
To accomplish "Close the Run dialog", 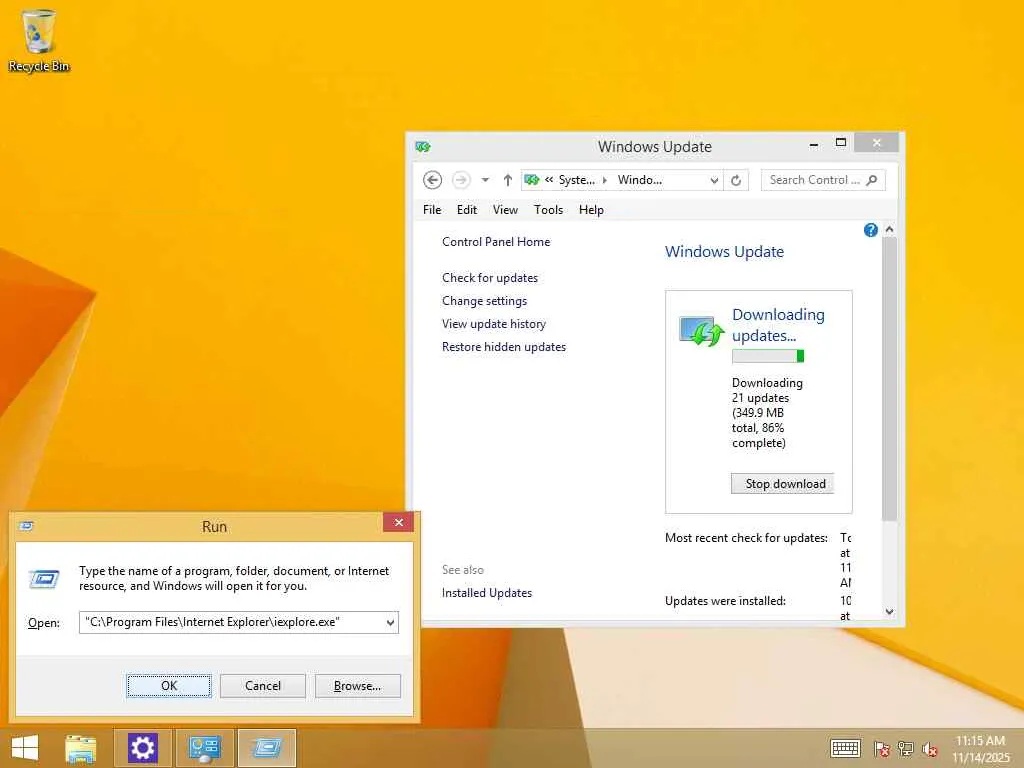I will 398,522.
